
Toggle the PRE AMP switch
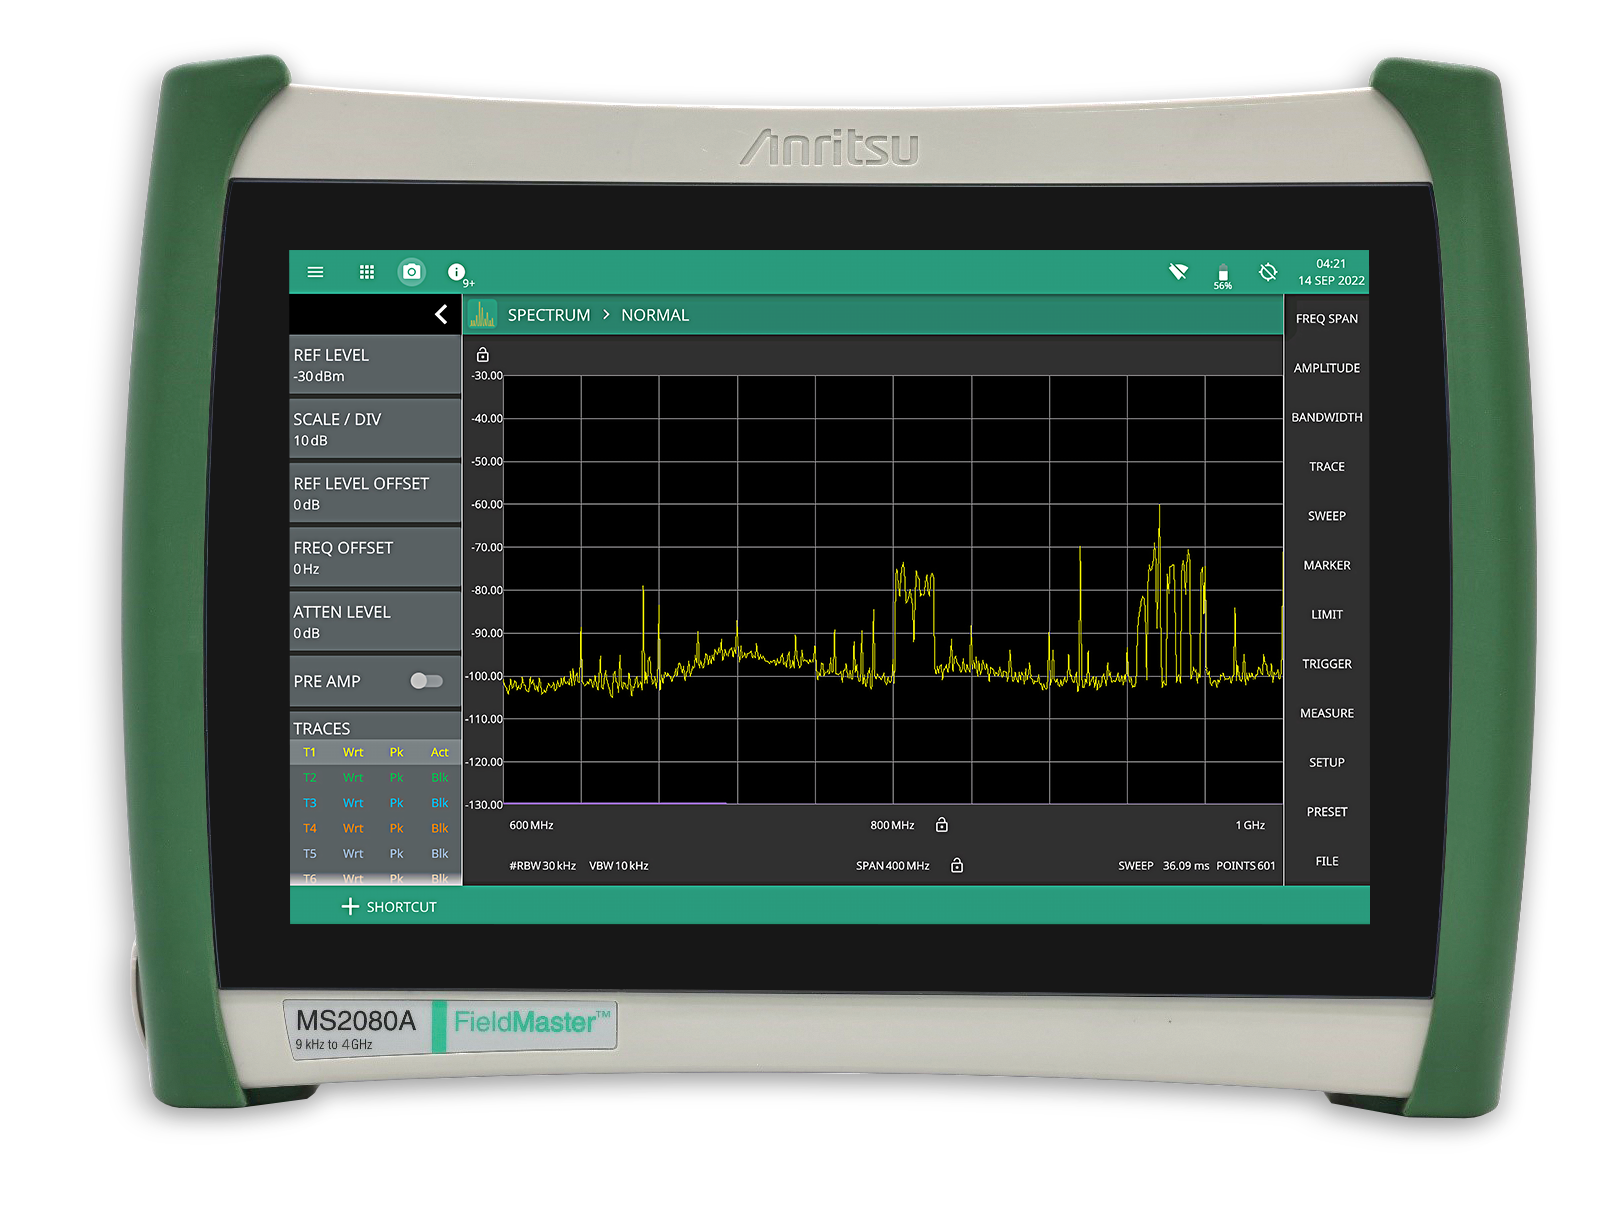pyautogui.click(x=426, y=681)
